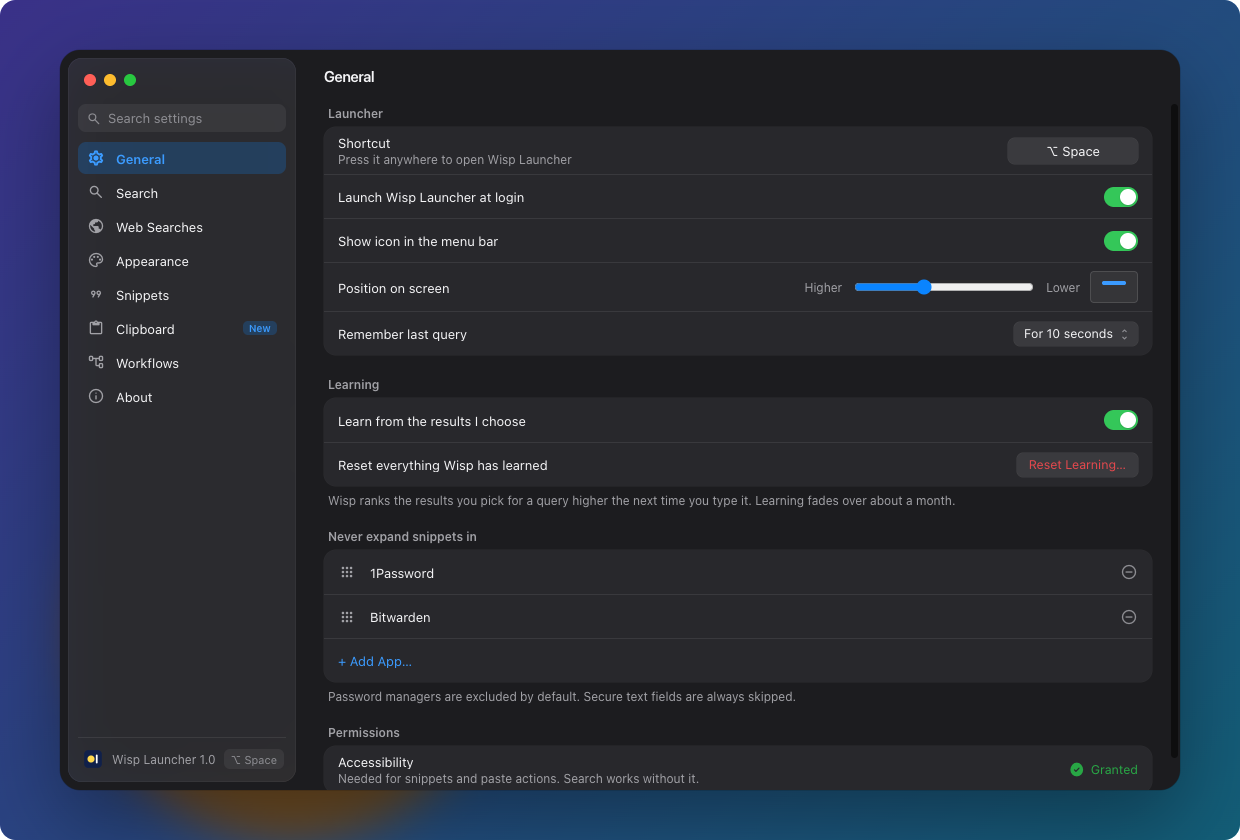This screenshot has height=840, width=1240.
Task: Click the Workflows diagram icon
Action: [96, 362]
